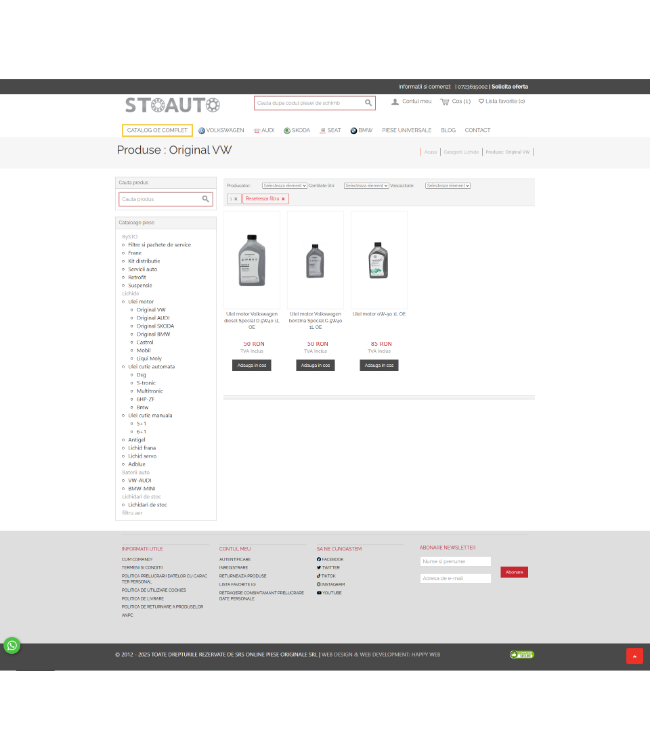
Task: Click the magnifier icon in header search
Action: pos(368,103)
